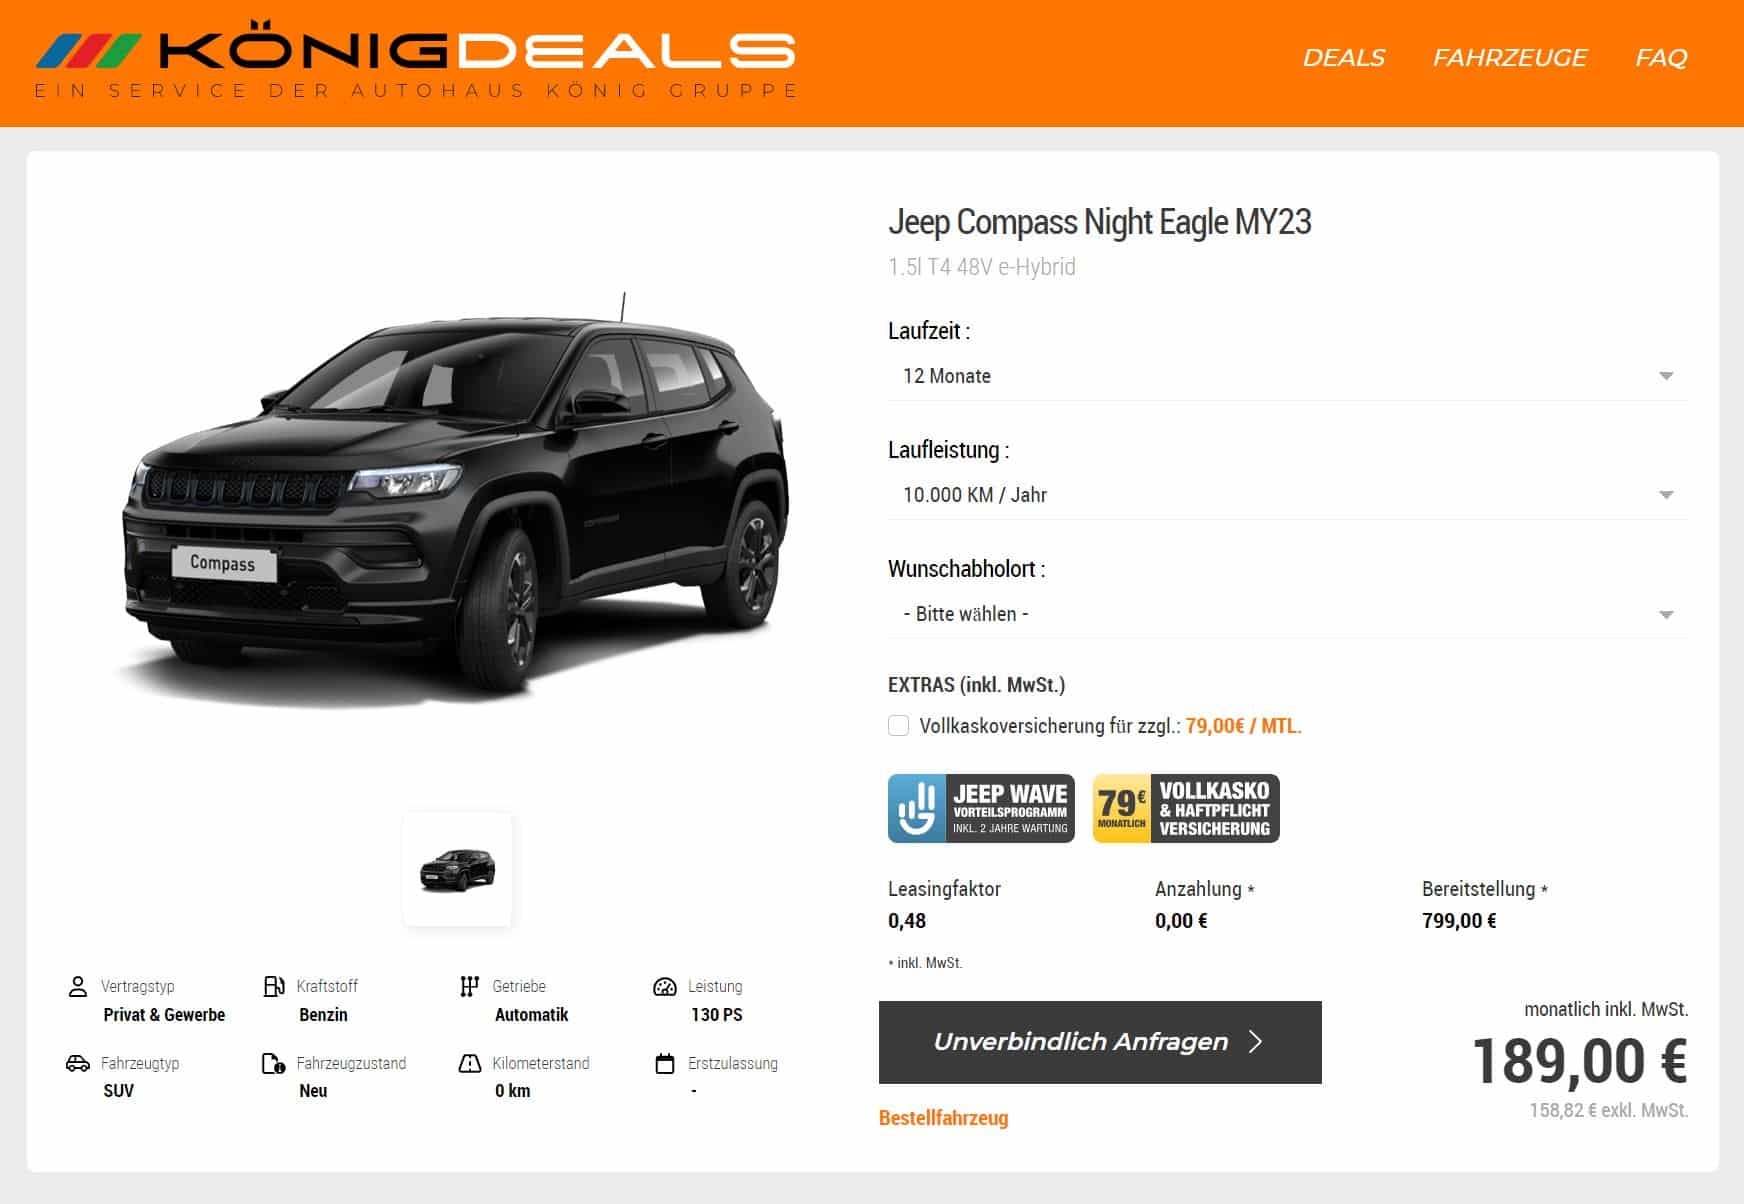Open the Laufzeit 12 Monate dropdown
Image resolution: width=1744 pixels, height=1204 pixels.
[x=1288, y=376]
